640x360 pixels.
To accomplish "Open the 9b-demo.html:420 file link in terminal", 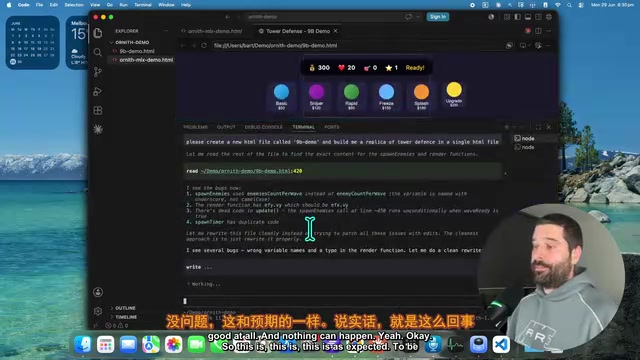I will click(x=251, y=171).
